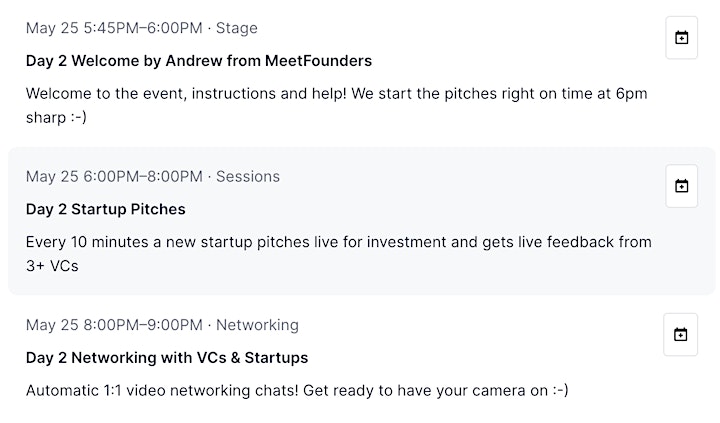Screen dimensions: 720x423
Task: Click the Welcome to the event description text
Action: 337,105
